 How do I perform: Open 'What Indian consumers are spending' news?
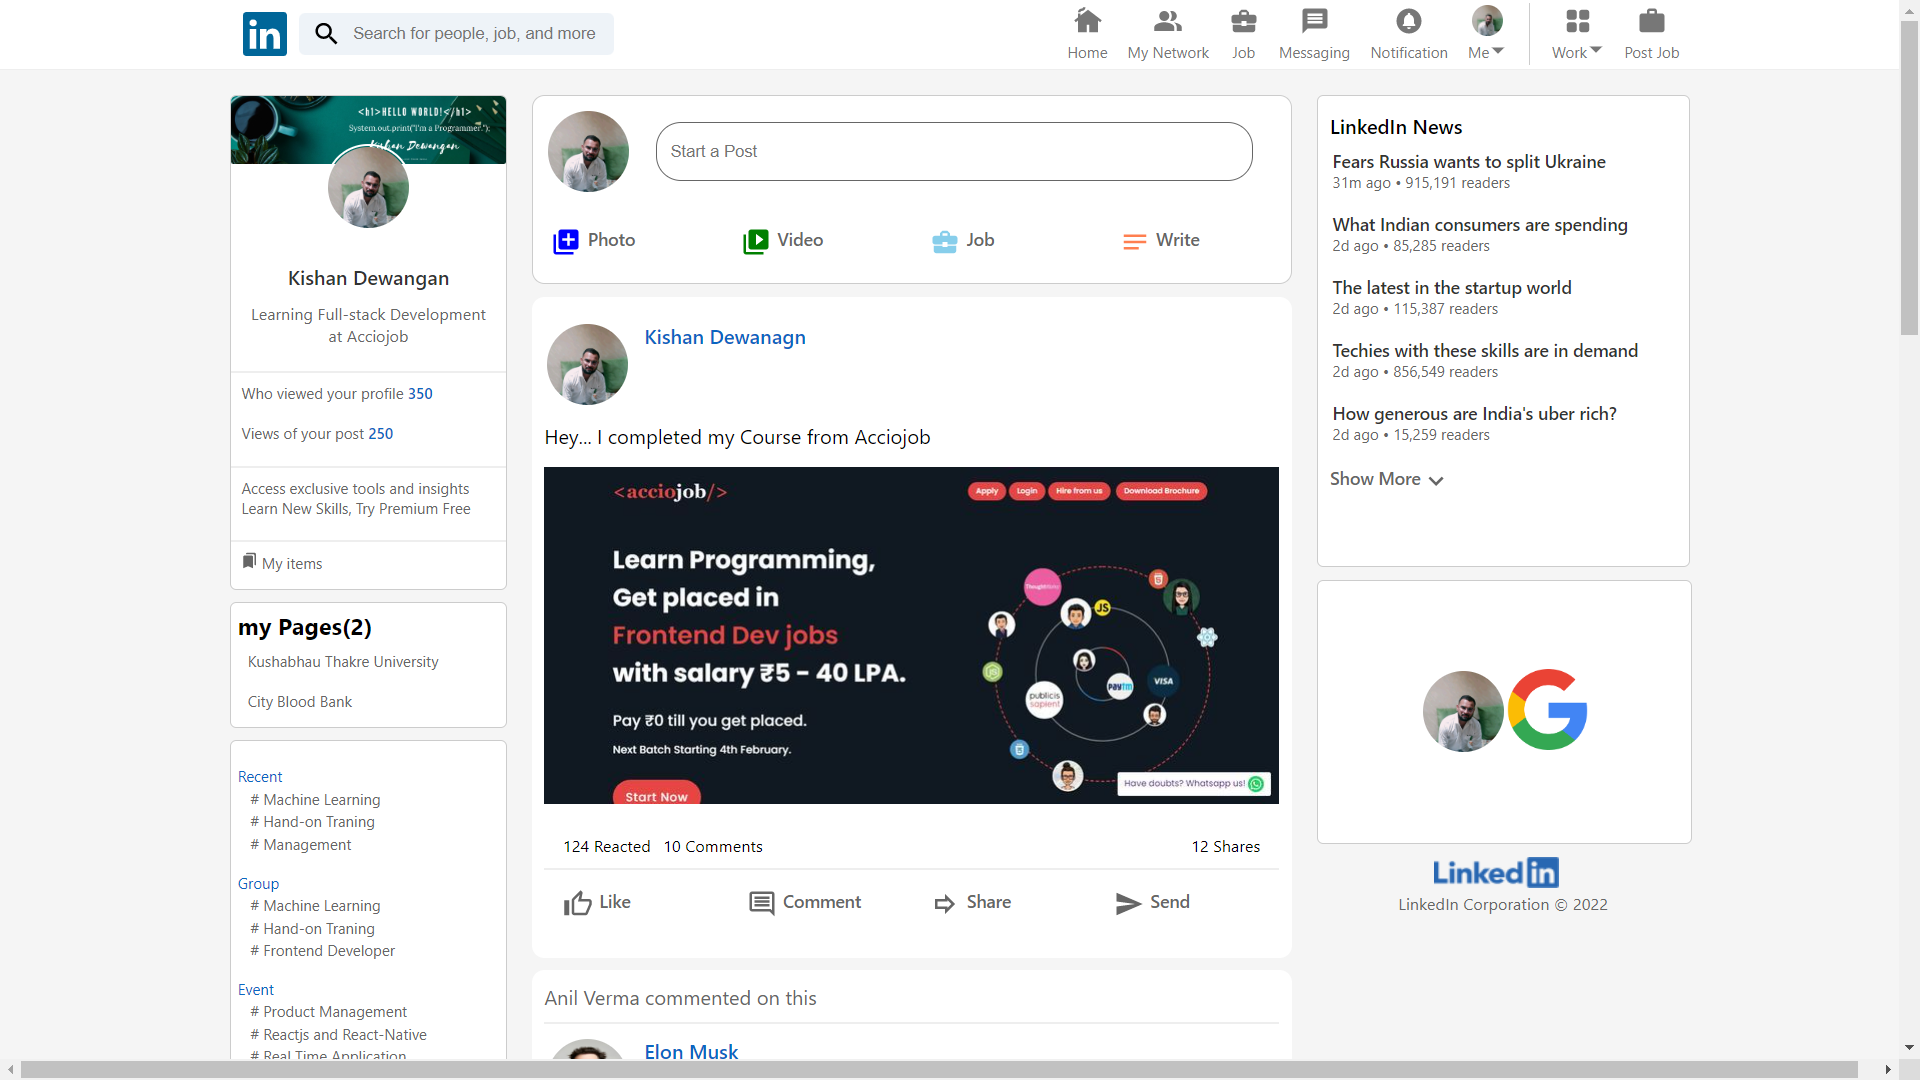tap(1480, 225)
